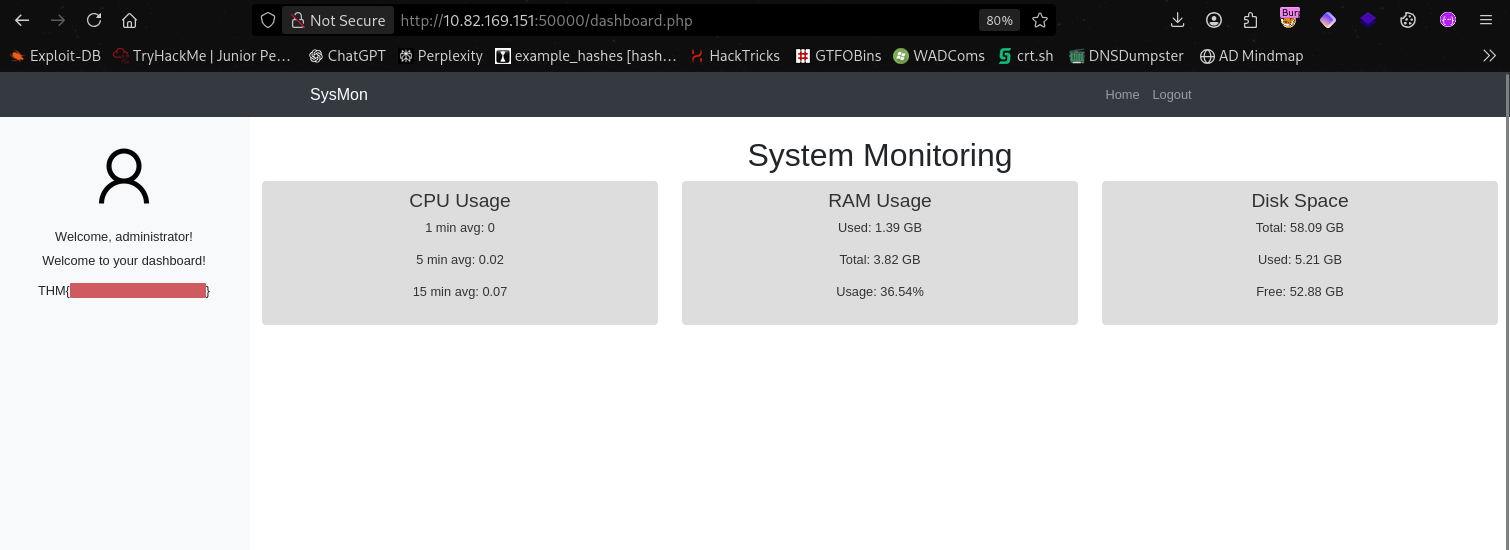The height and width of the screenshot is (550, 1510).
Task: Bookmark this page with the star
Action: 1040,20
